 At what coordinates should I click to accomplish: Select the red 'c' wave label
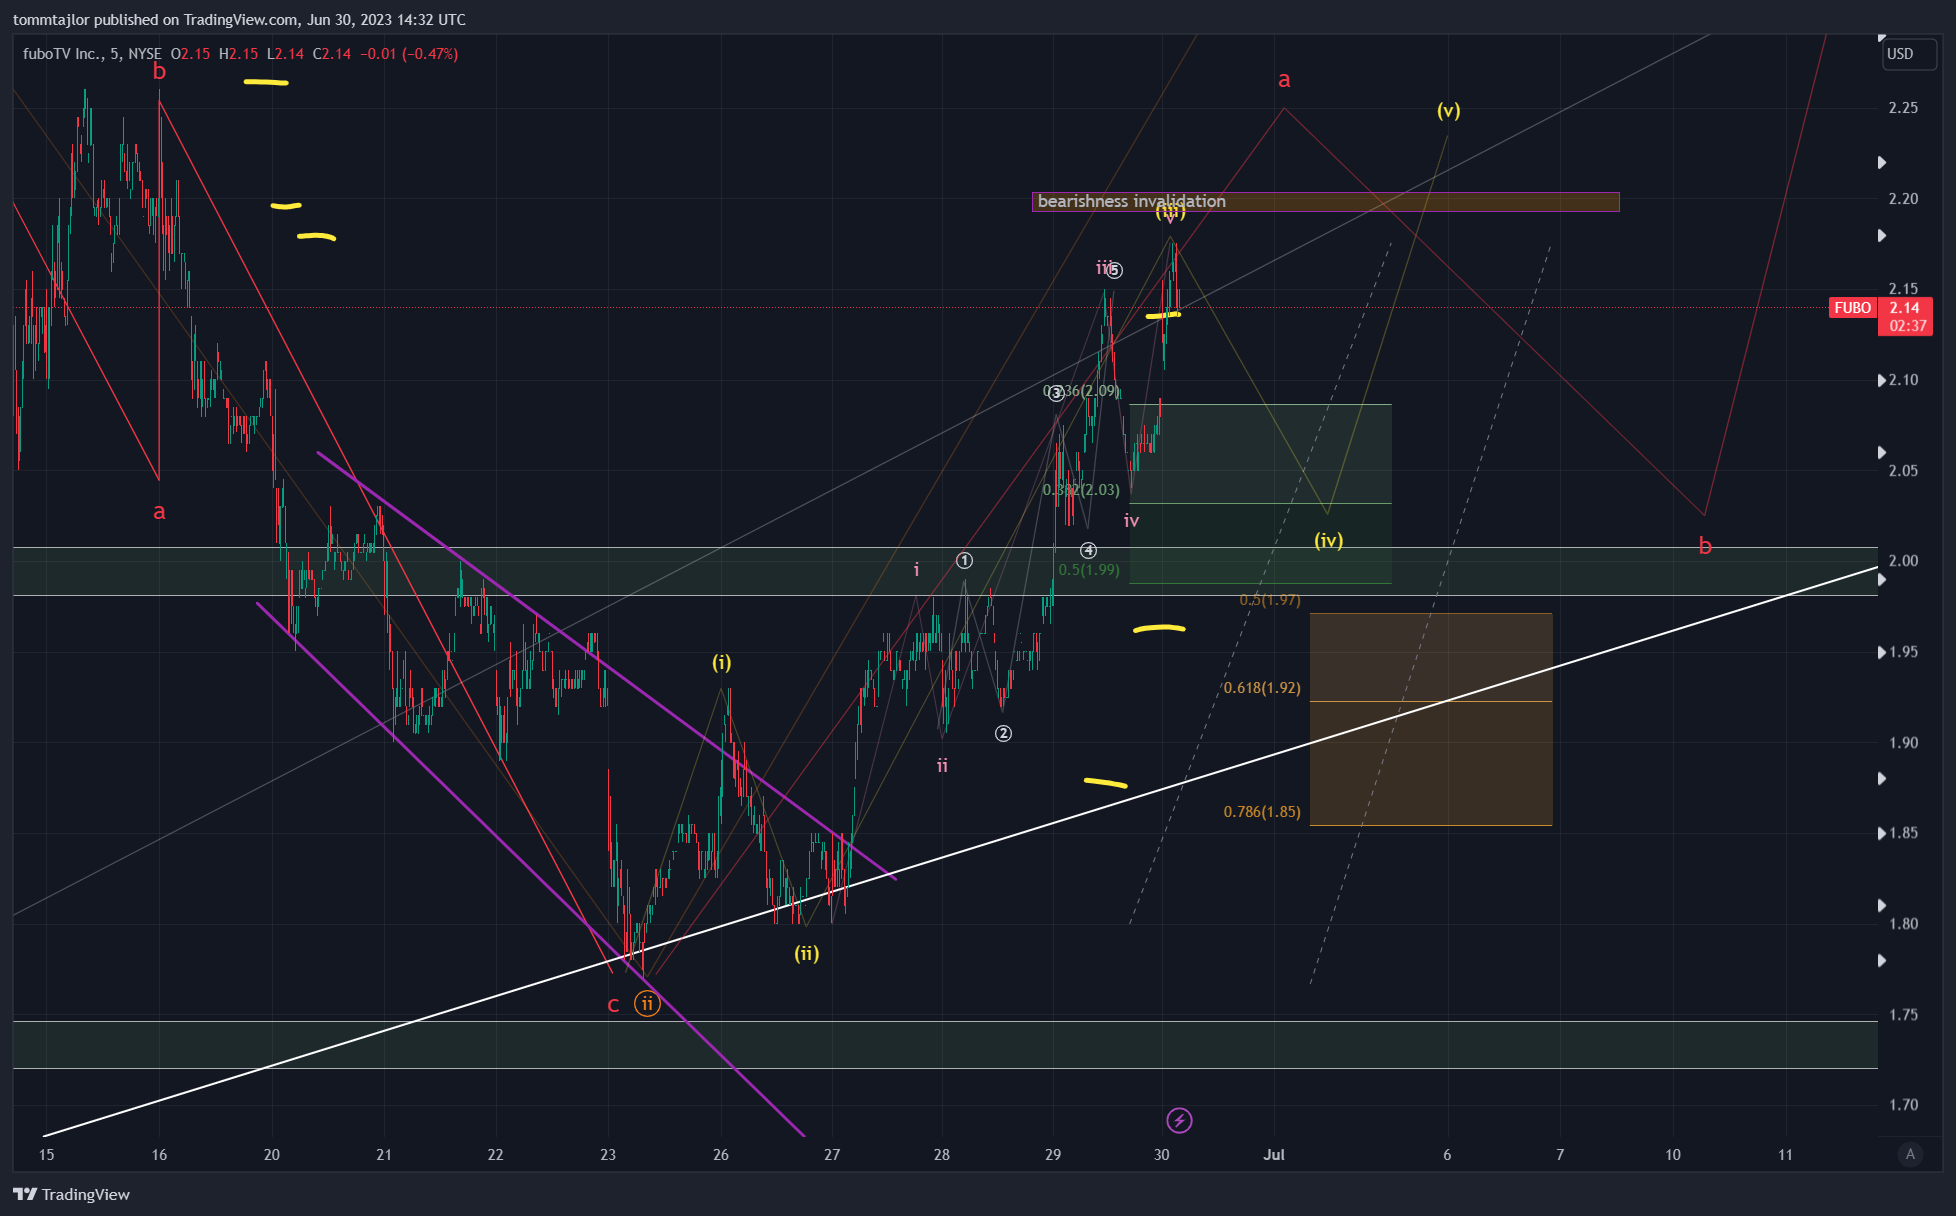click(614, 1005)
